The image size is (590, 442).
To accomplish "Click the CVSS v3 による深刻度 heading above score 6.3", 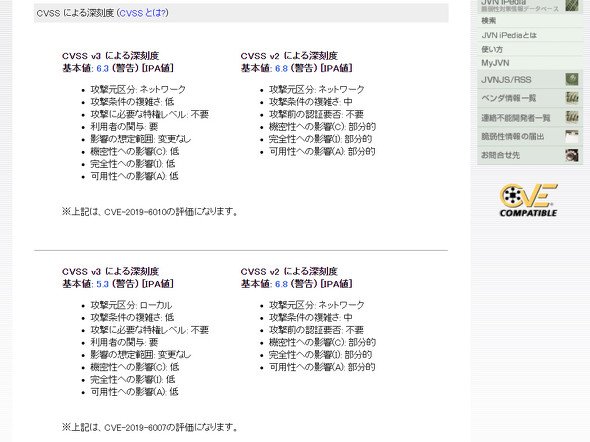I will (111, 56).
